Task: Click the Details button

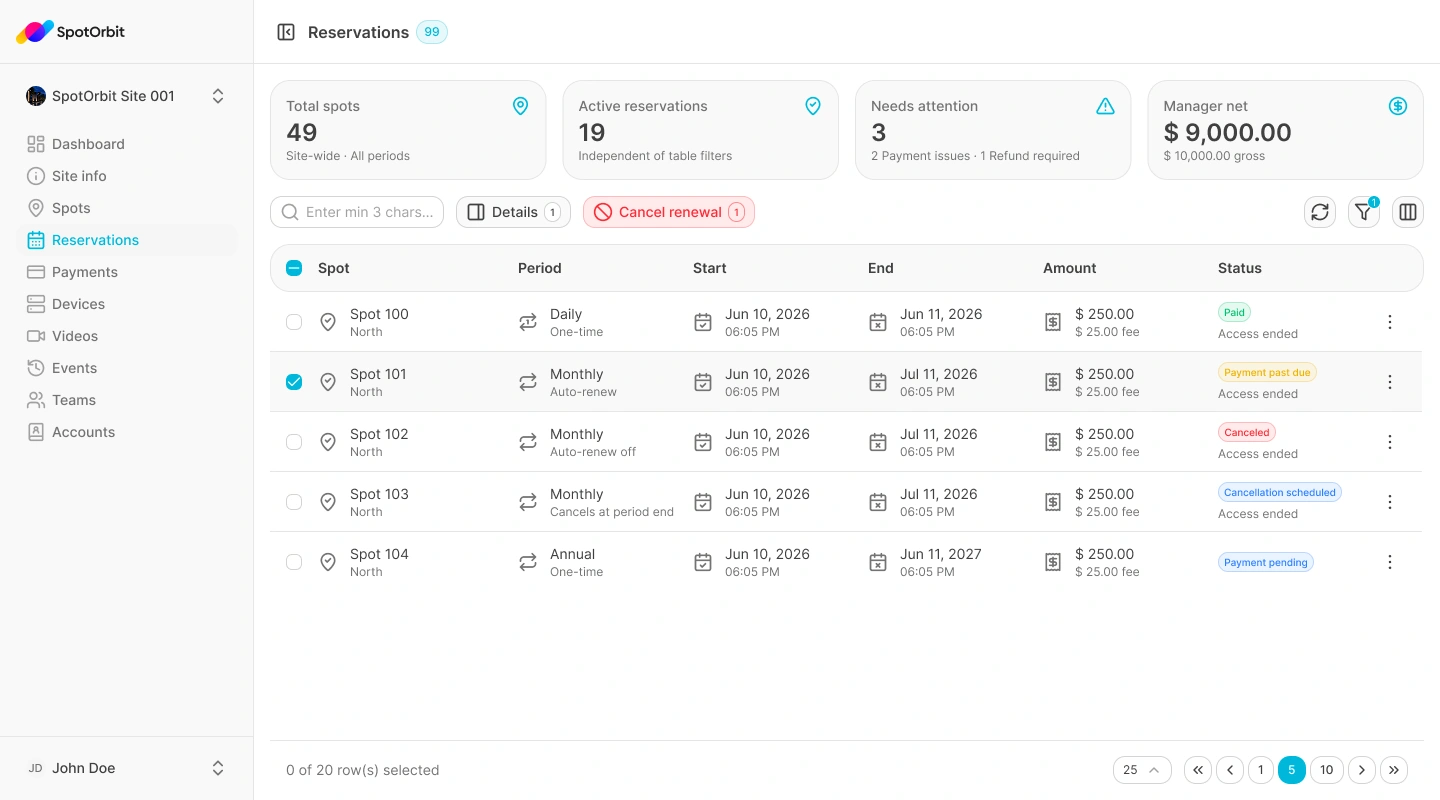Action: click(513, 212)
